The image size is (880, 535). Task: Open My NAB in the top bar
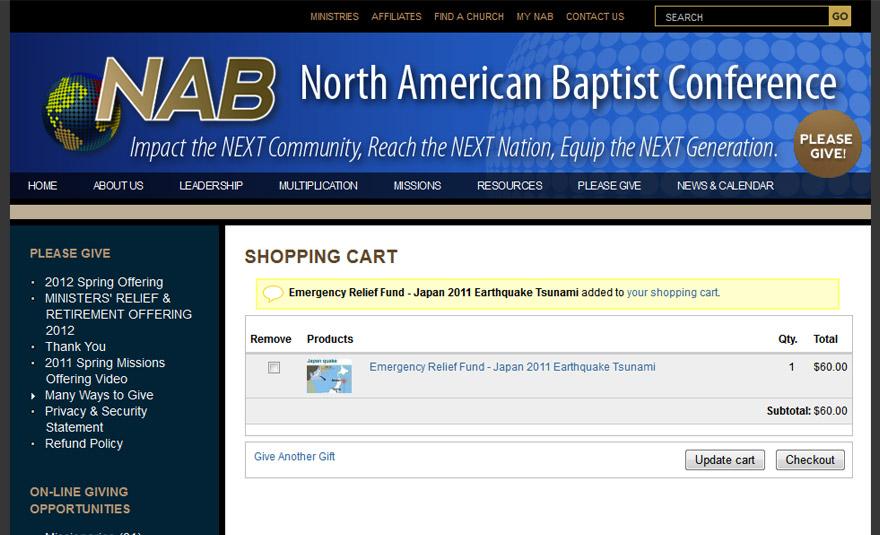pyautogui.click(x=535, y=17)
